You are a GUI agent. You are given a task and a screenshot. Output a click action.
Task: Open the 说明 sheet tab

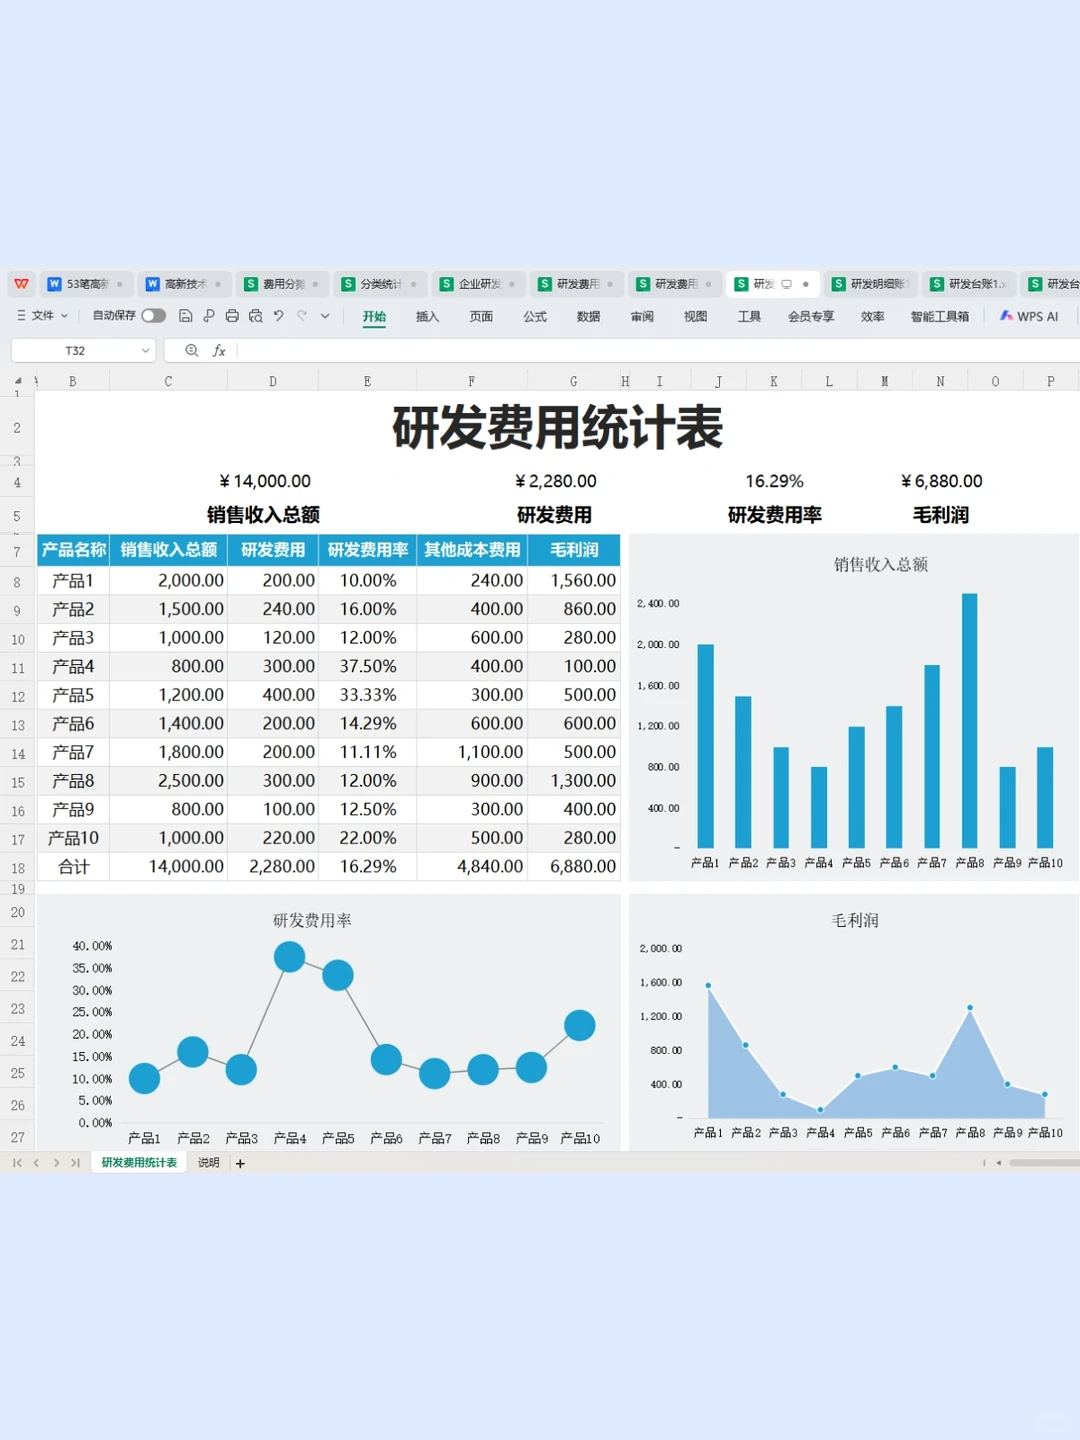(207, 1163)
